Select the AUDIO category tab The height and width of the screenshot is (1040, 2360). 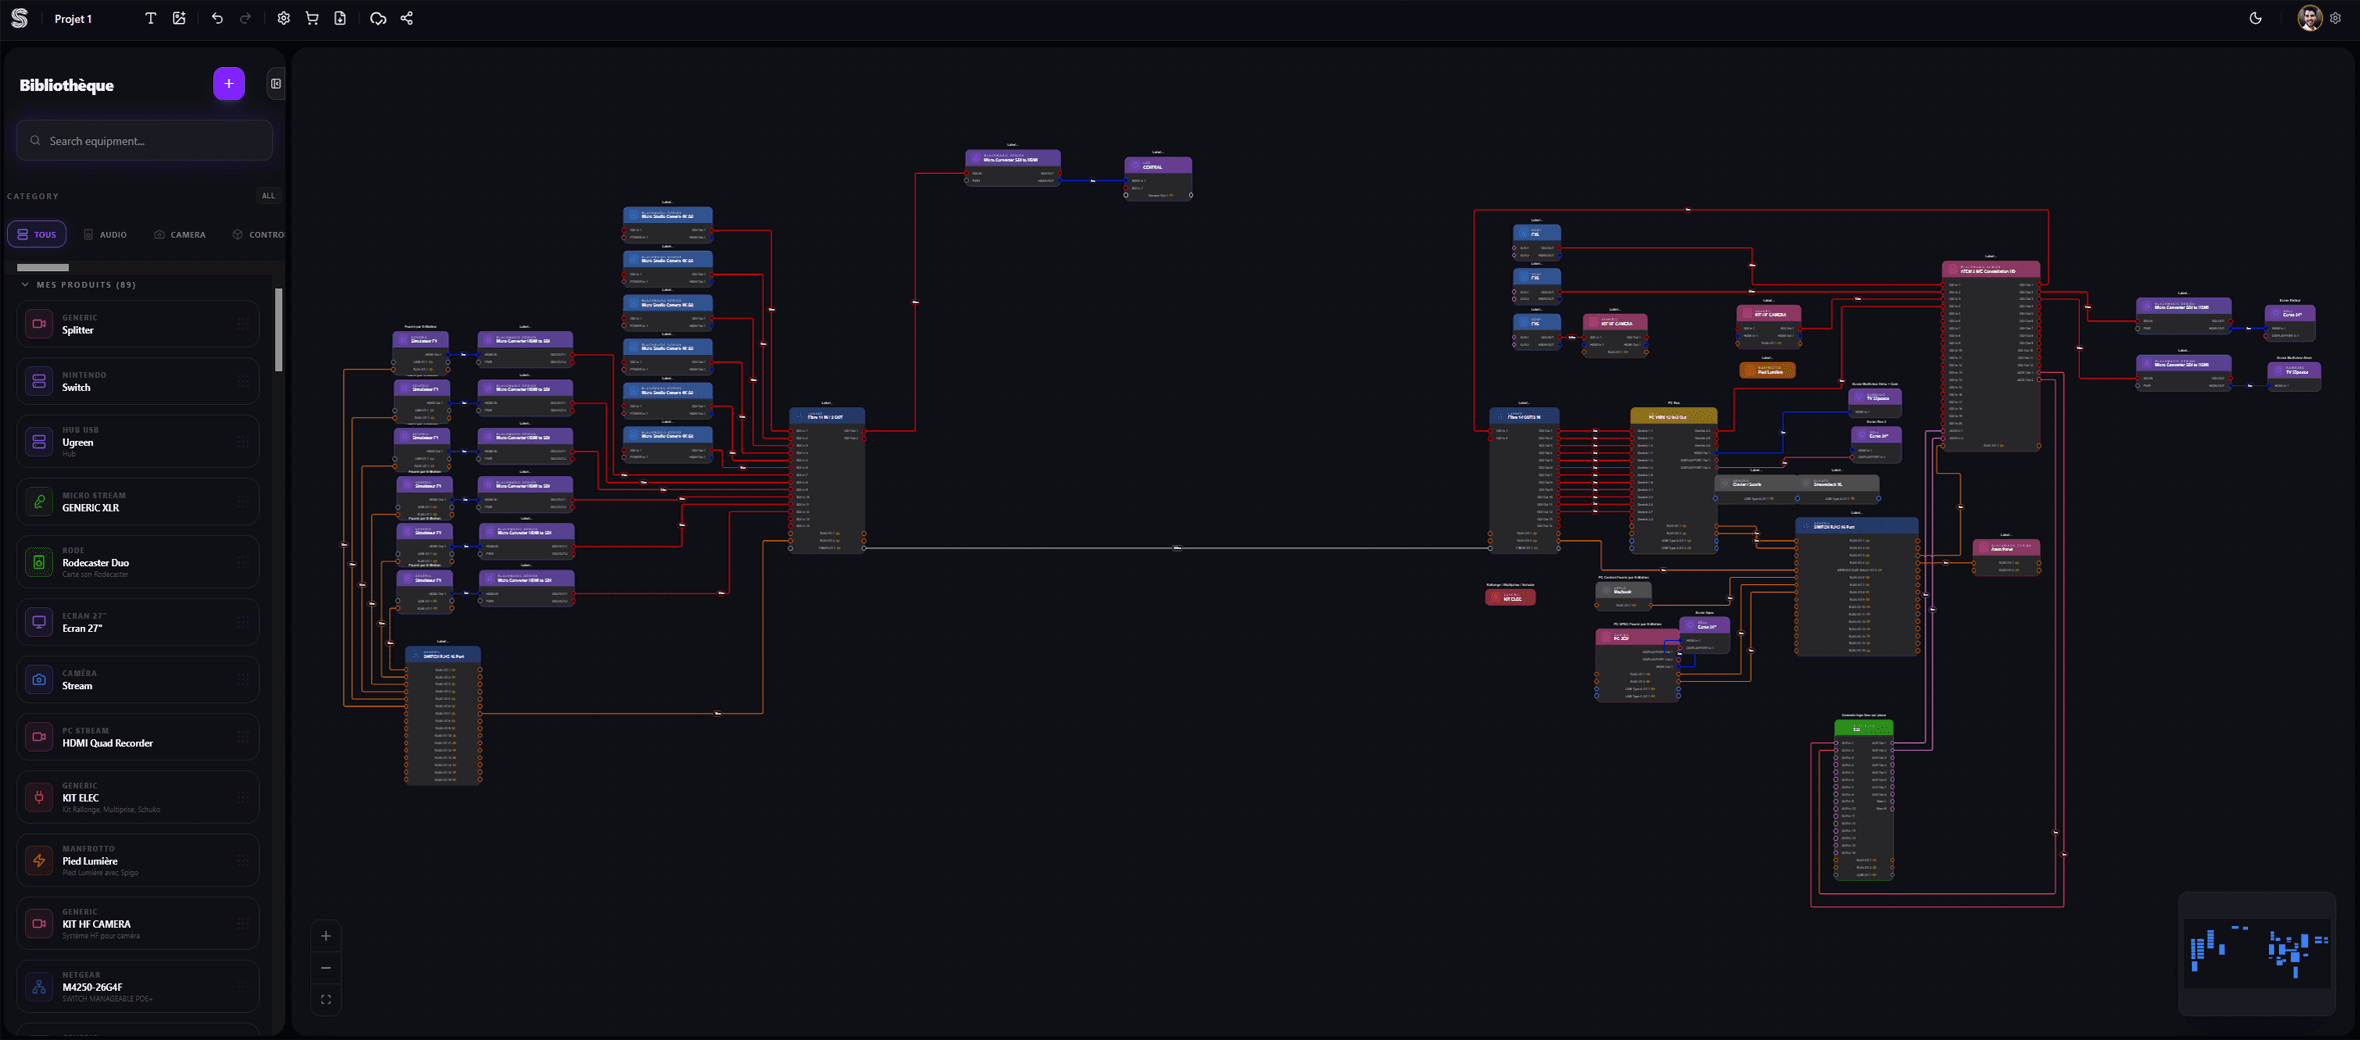click(x=105, y=235)
